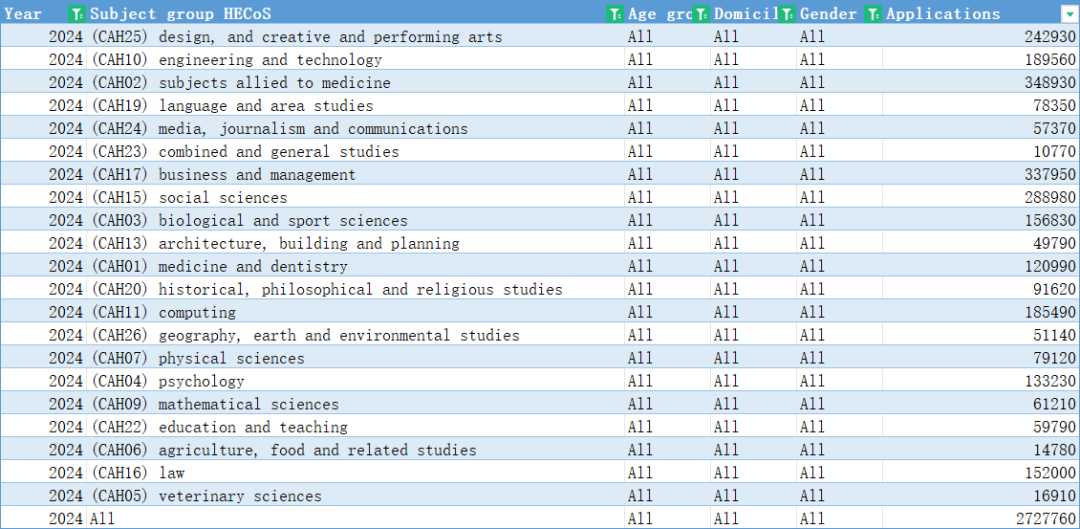Select cell '(CAH06) agriculture, food and related studies'
This screenshot has width=1080, height=529.
point(355,450)
